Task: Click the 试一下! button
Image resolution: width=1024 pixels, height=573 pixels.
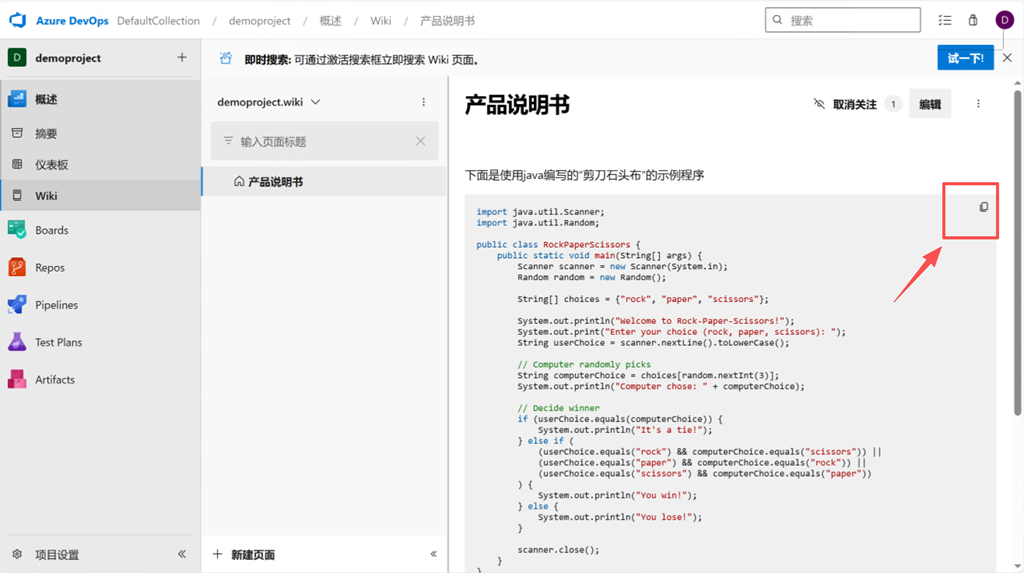Action: point(965,58)
